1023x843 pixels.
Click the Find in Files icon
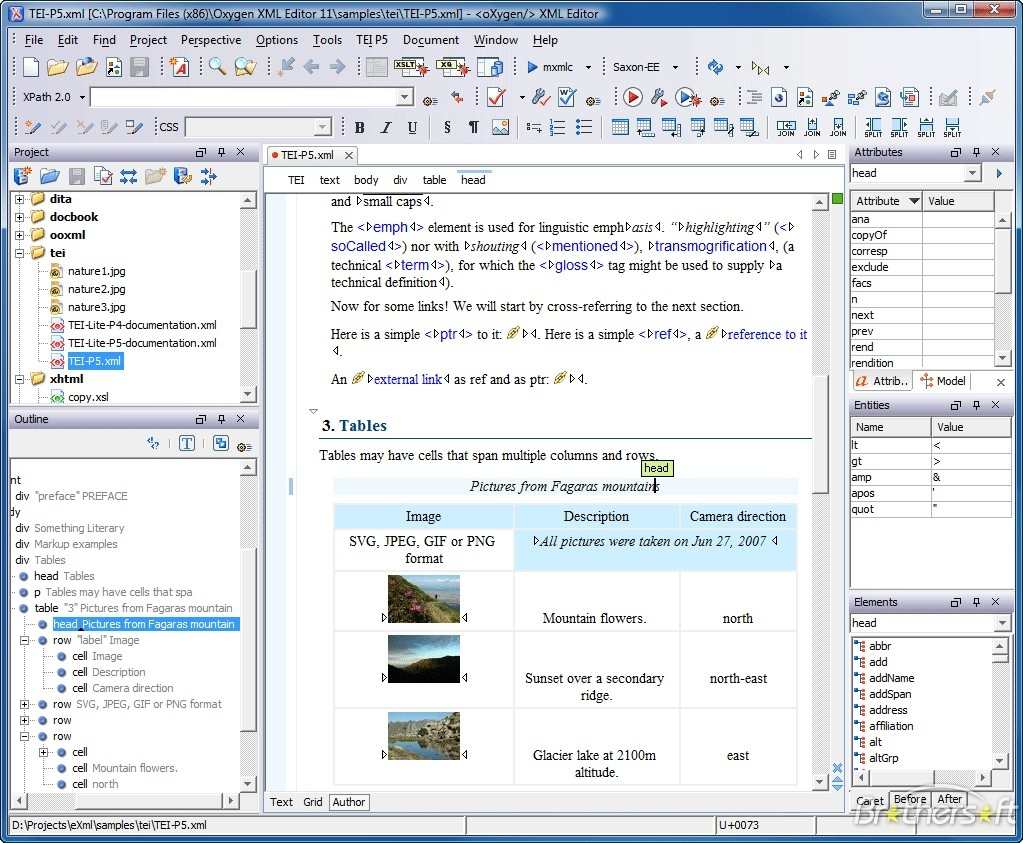245,67
